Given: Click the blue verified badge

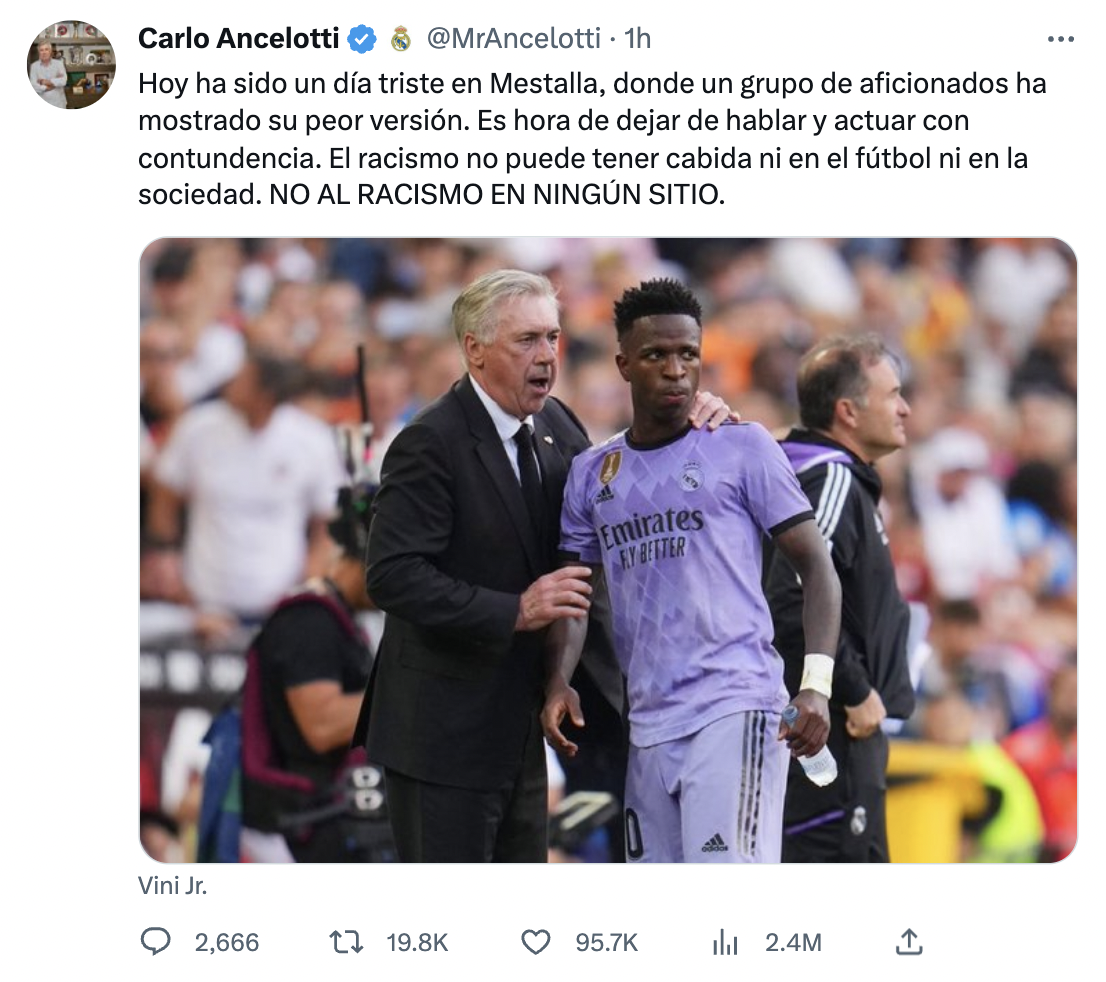Looking at the screenshot, I should click(363, 39).
